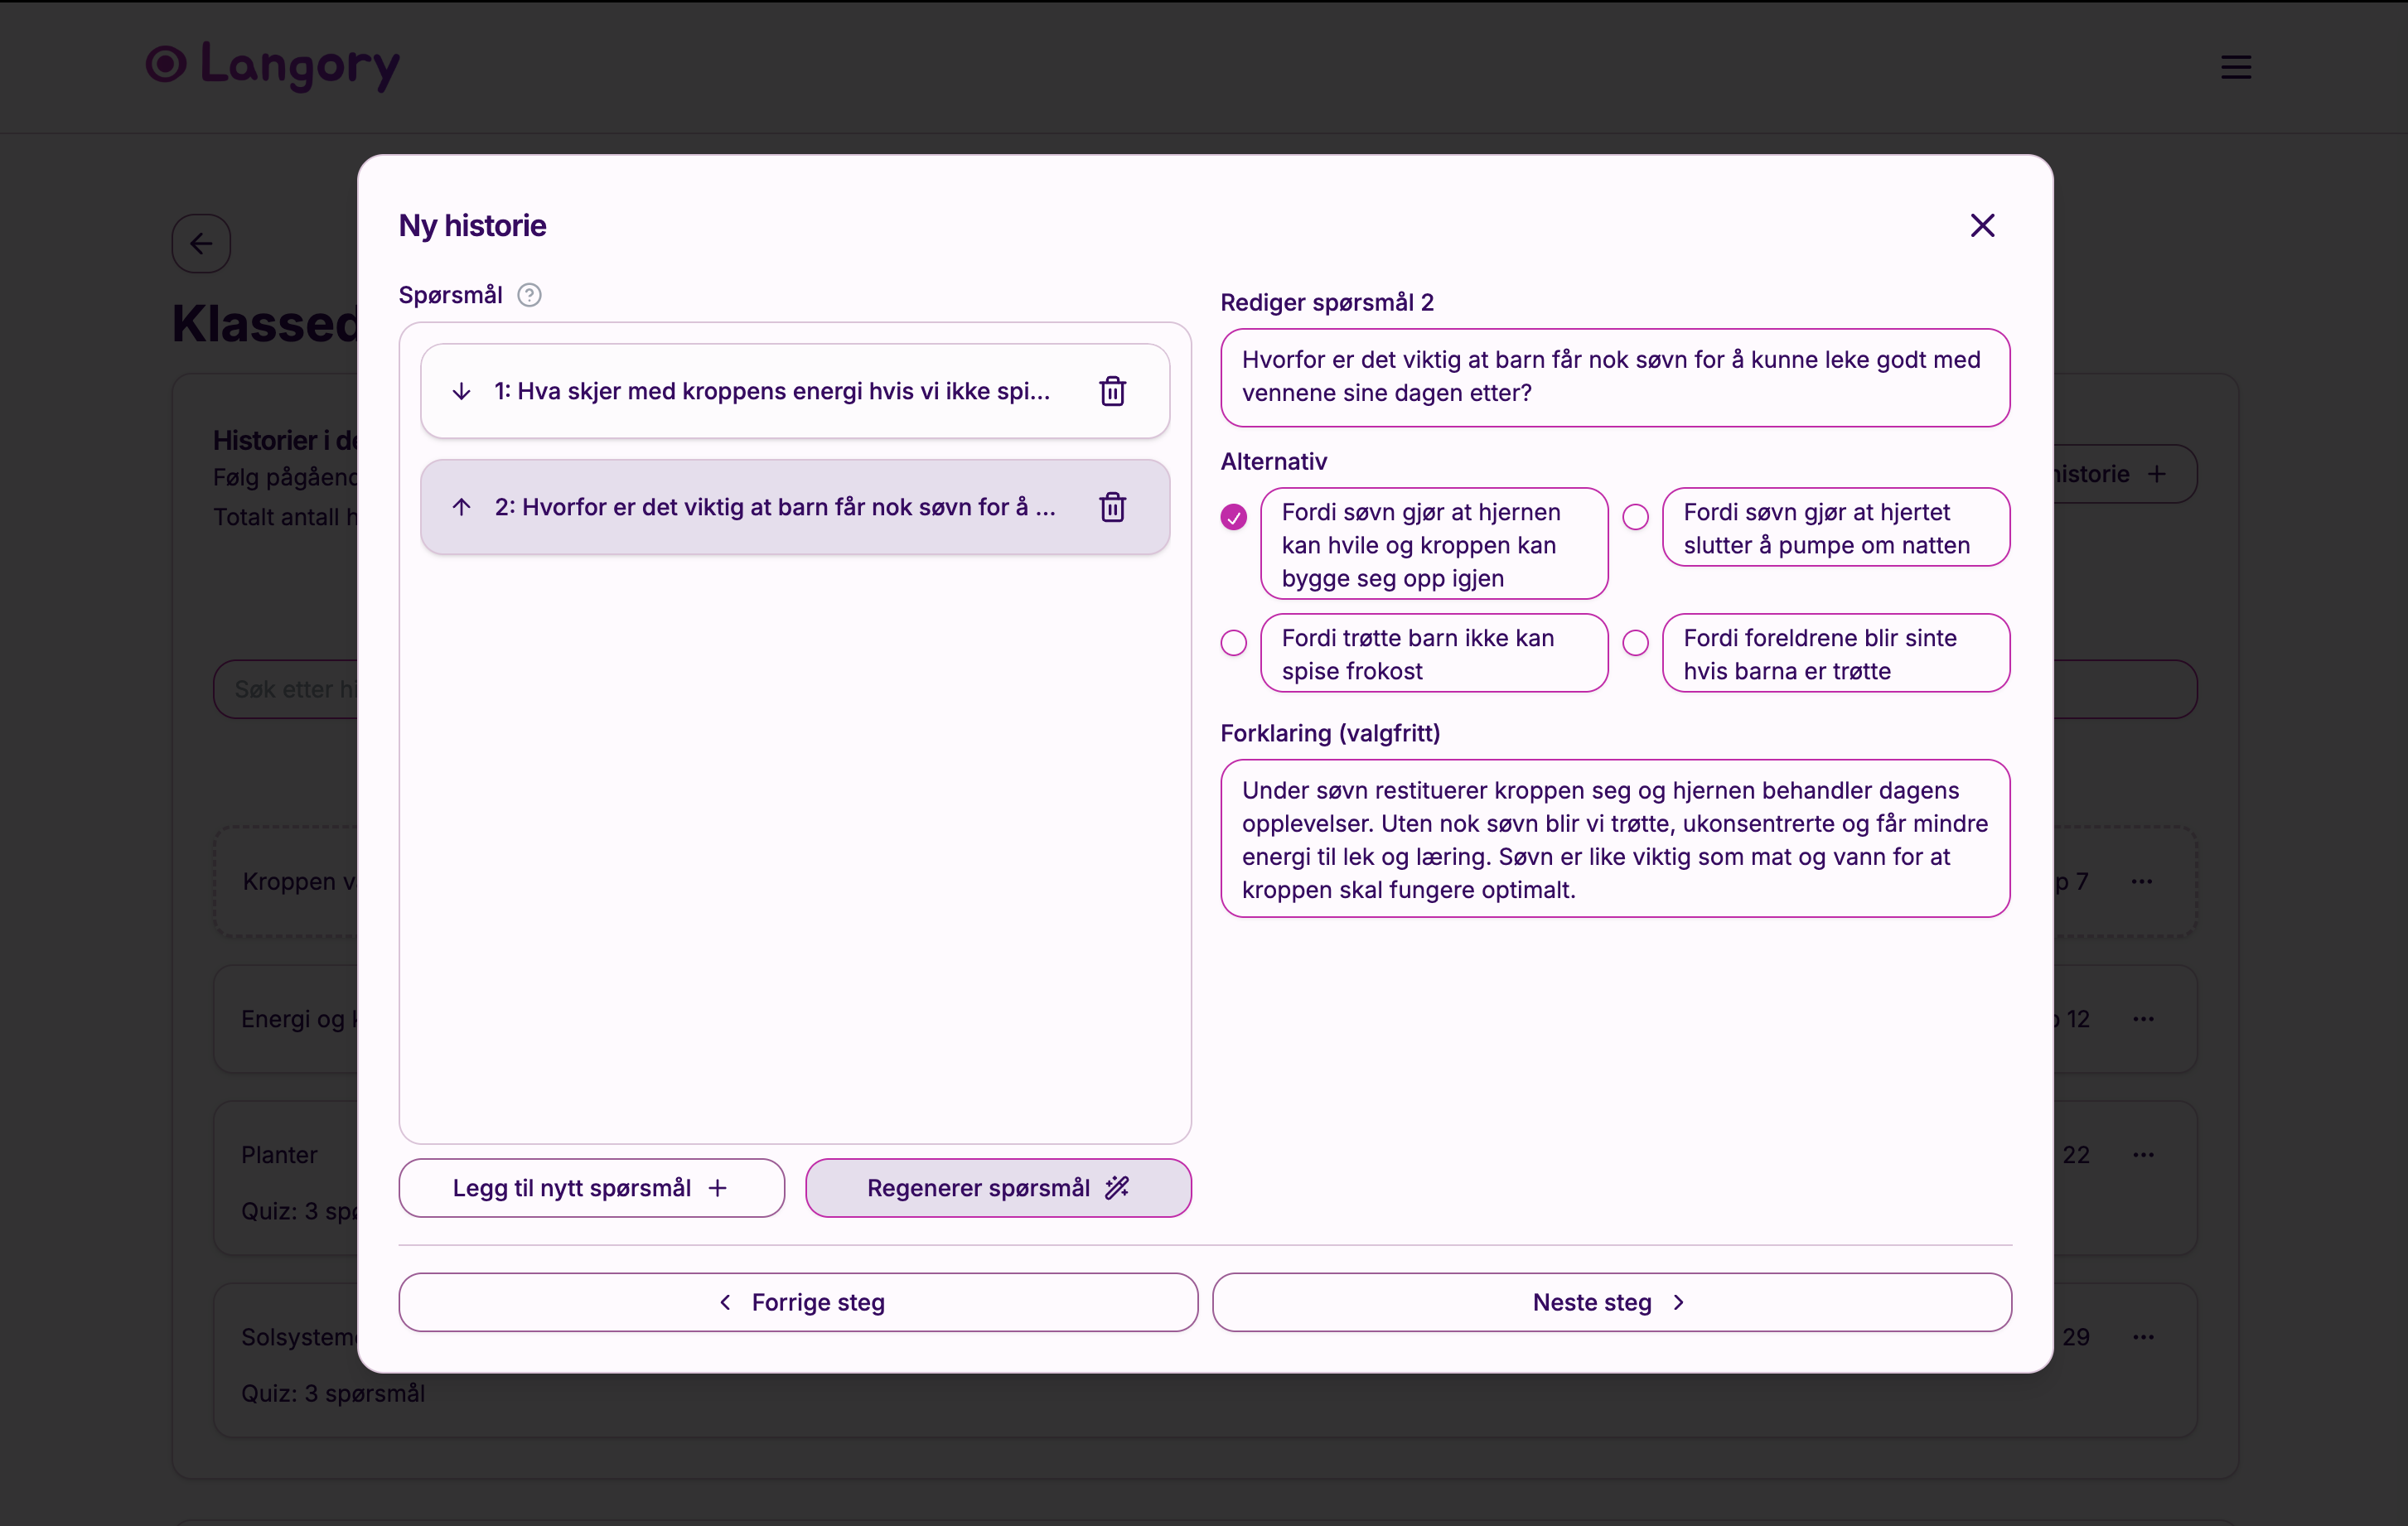2408x1526 pixels.
Task: Select the checked radio for 'hjernen kan hvile'
Action: coord(1233,517)
